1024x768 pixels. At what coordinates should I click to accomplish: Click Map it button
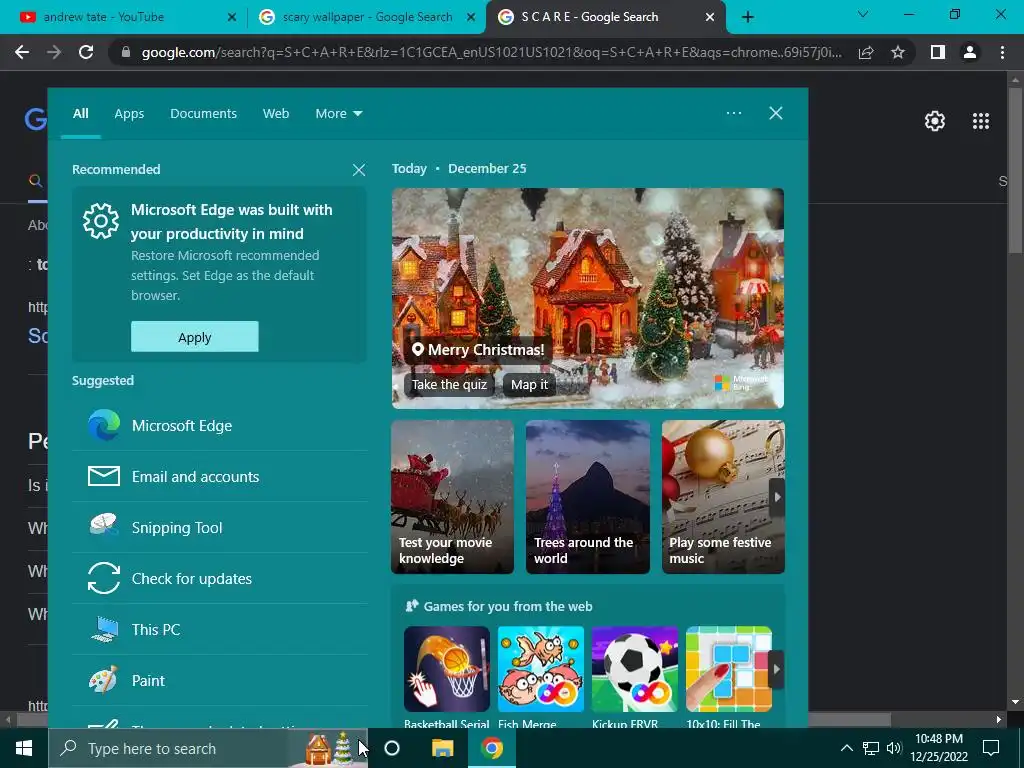point(530,385)
